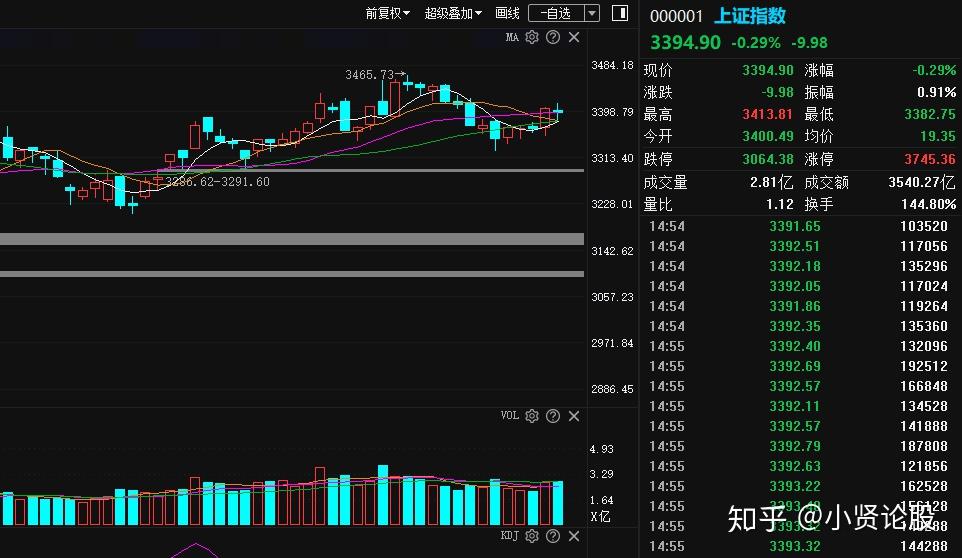
Task: Open KDJ indicator help icon
Action: 553,536
